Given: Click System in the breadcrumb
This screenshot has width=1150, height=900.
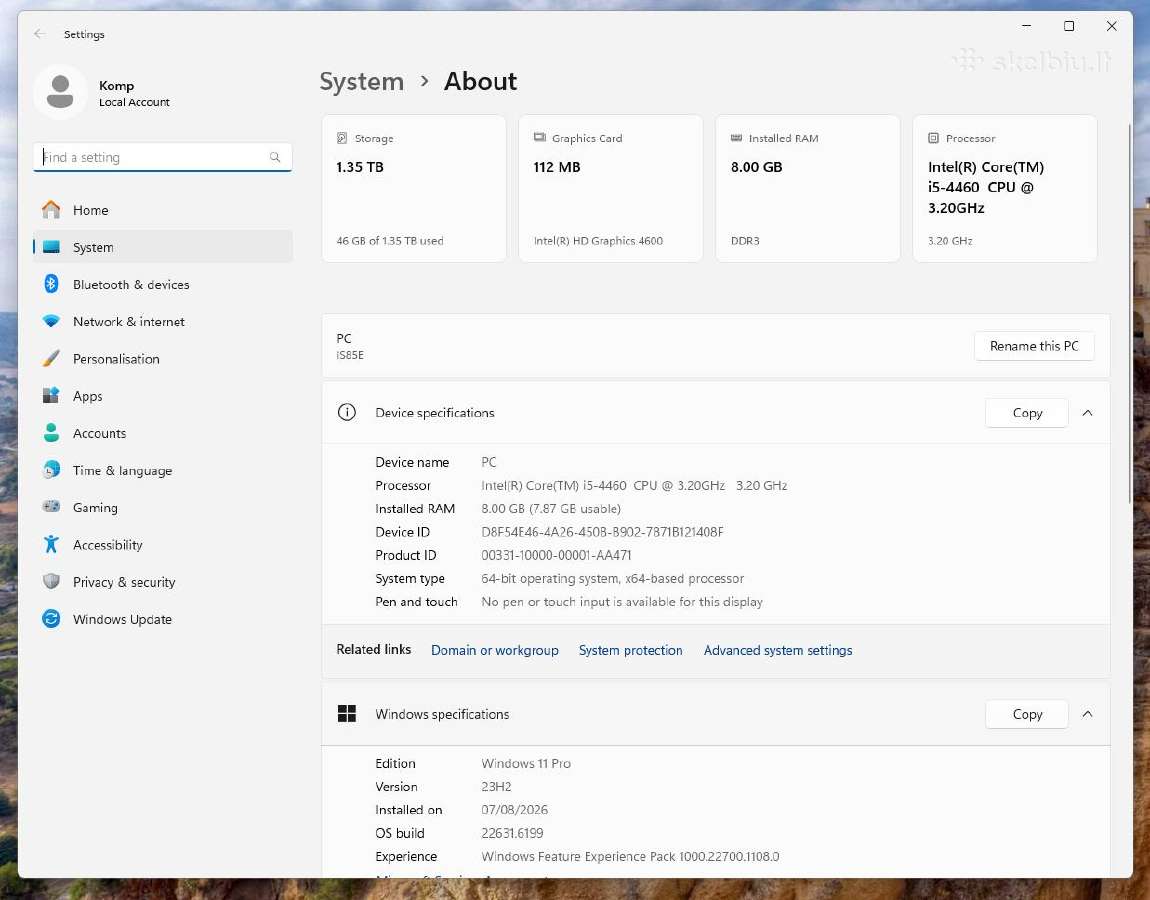Looking at the screenshot, I should tap(362, 81).
